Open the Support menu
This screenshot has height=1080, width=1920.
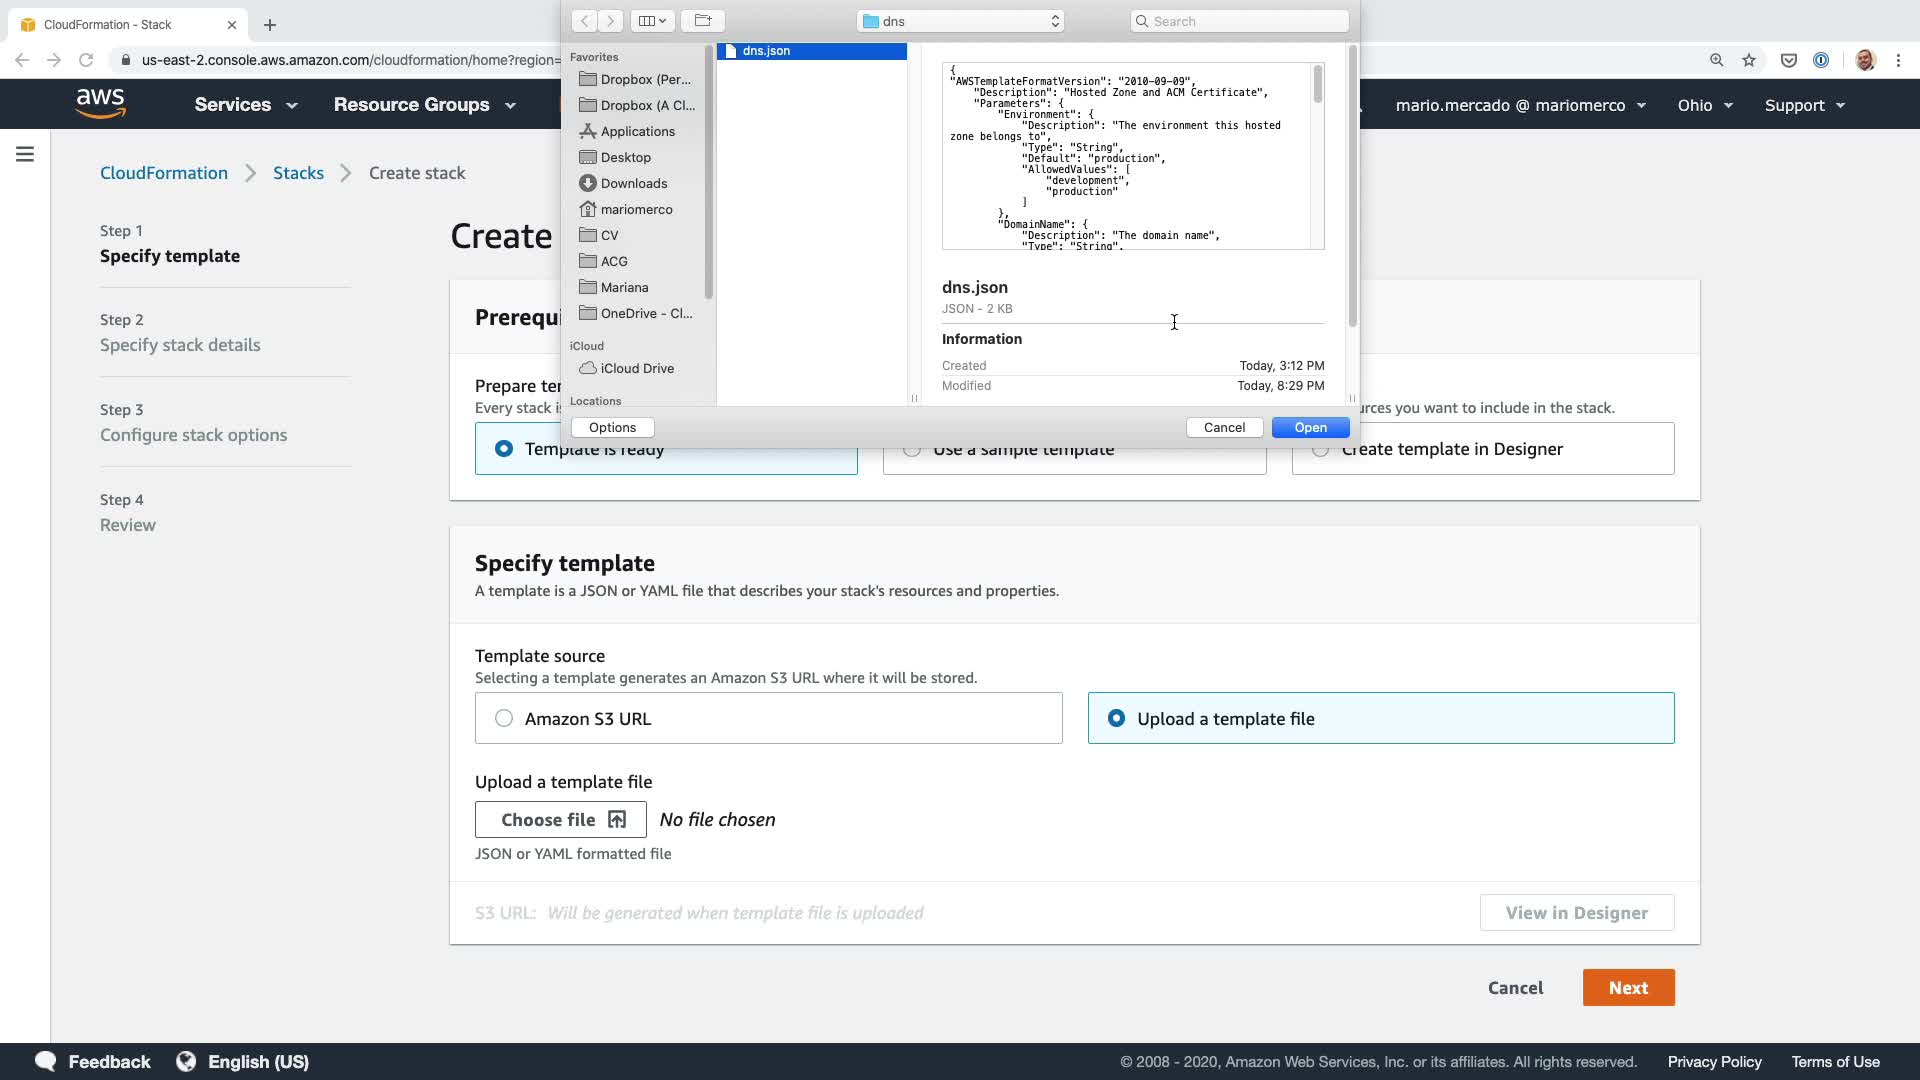(x=1804, y=105)
